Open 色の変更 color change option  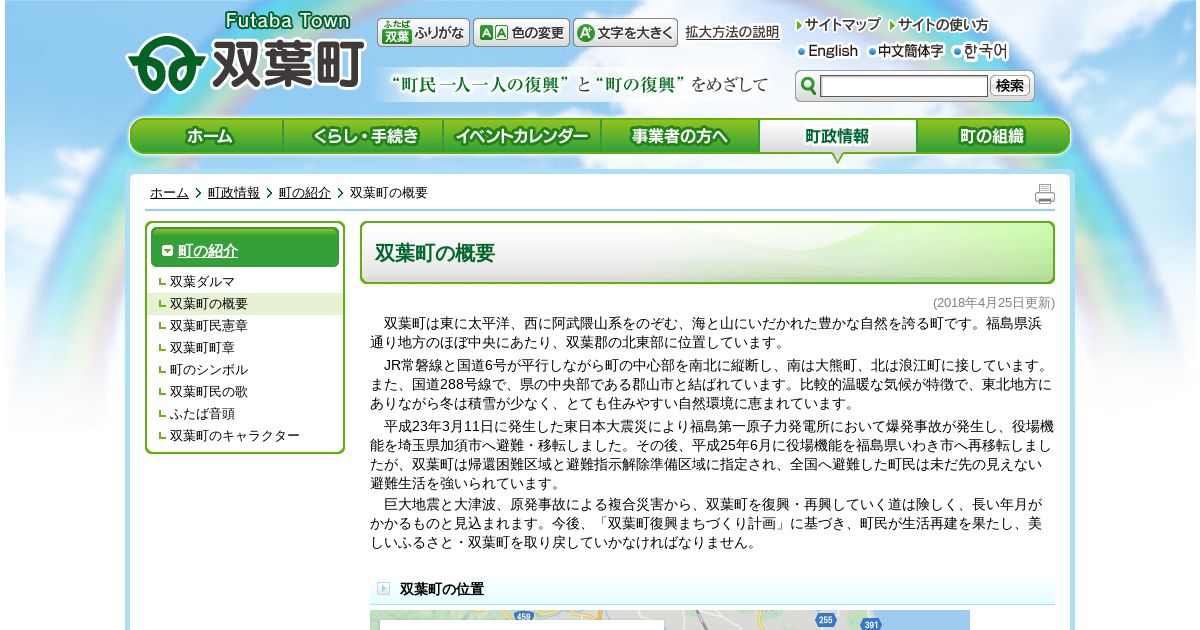point(521,33)
